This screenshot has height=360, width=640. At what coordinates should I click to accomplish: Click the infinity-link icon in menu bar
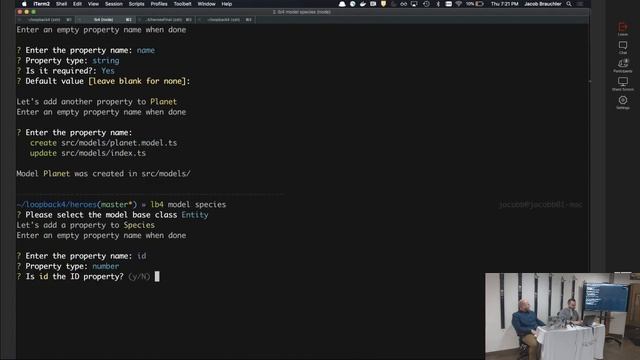403,4
